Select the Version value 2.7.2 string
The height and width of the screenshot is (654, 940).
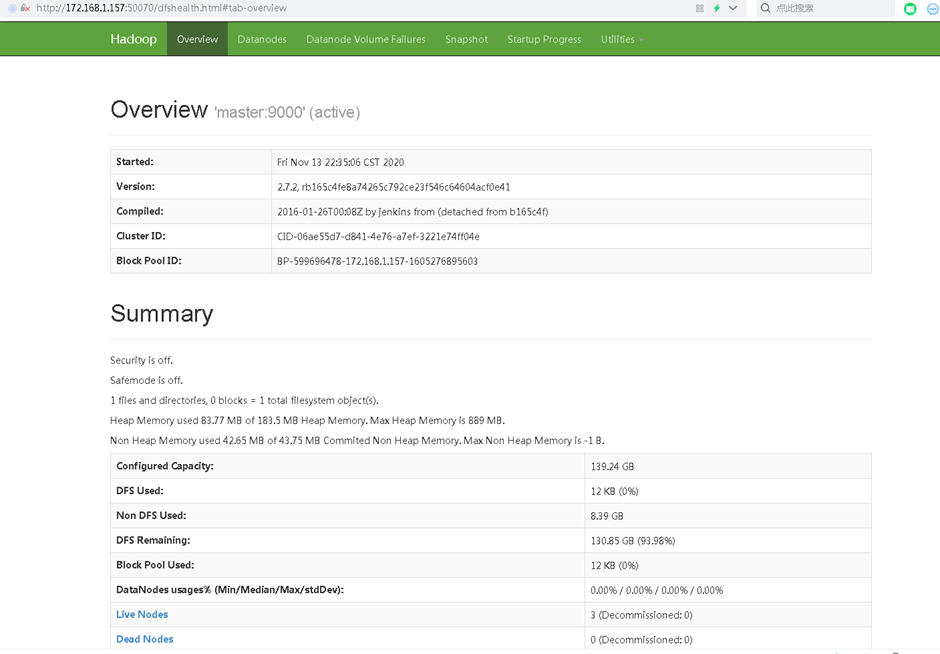pos(394,187)
